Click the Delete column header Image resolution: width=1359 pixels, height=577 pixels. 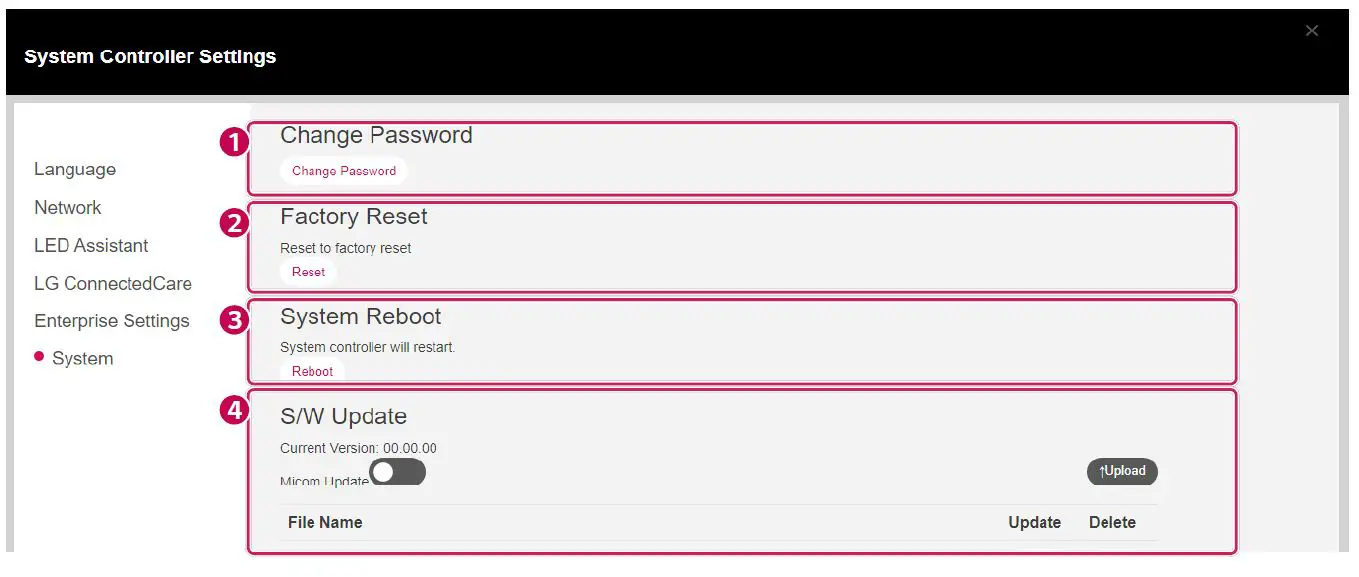tap(1112, 522)
